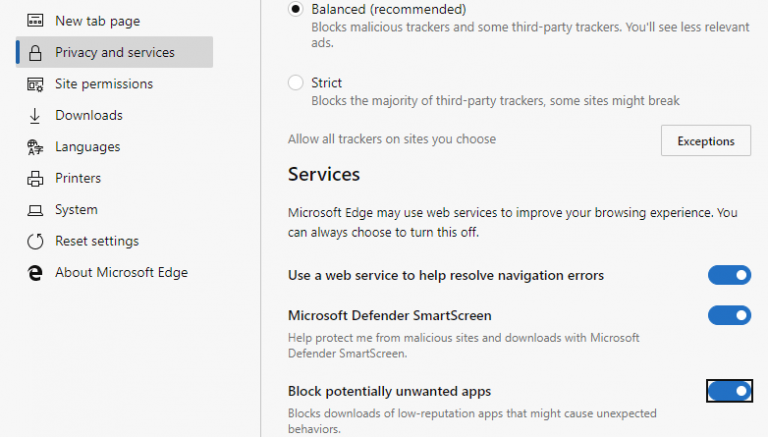The width and height of the screenshot is (768, 437).
Task: Turn off Microsoft Defender SmartScreen toggle
Action: tap(729, 316)
